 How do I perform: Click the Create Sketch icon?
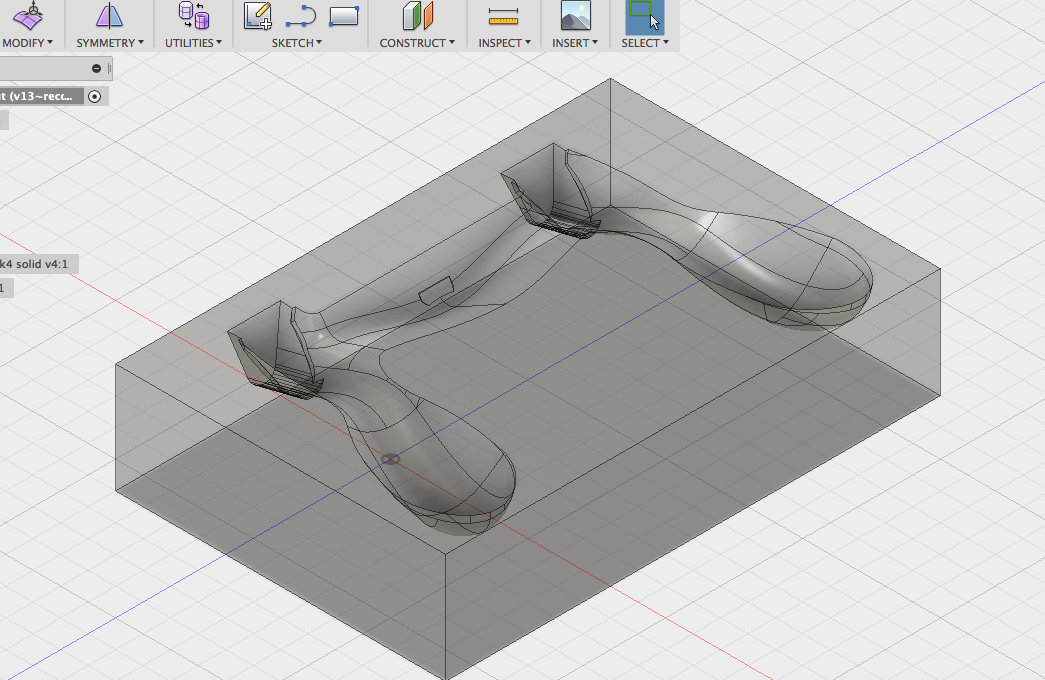click(x=258, y=15)
